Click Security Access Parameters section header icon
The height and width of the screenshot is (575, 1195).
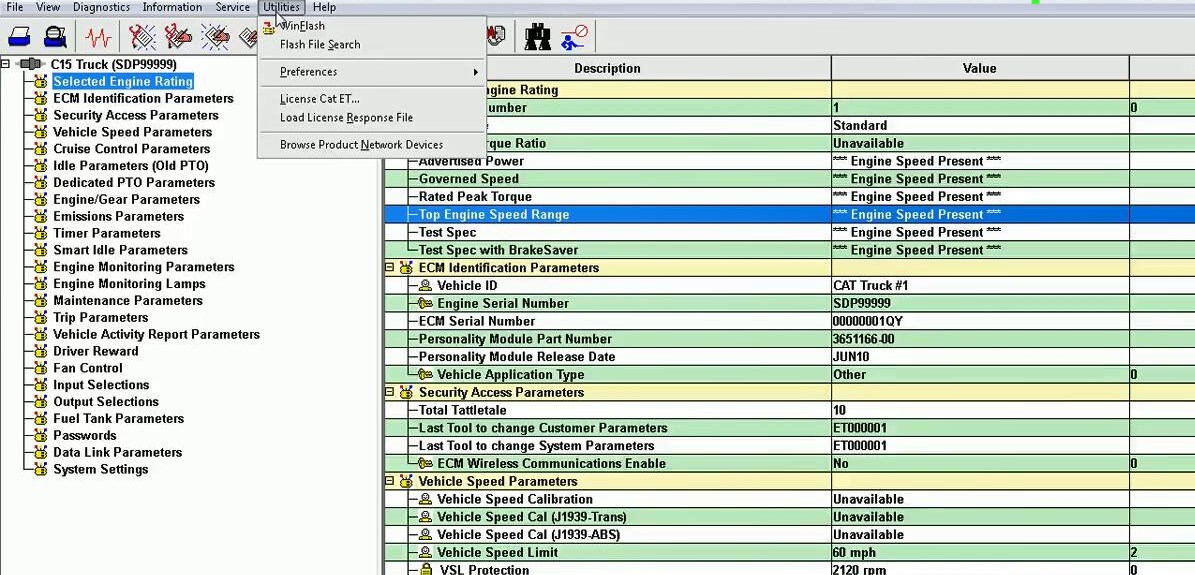point(406,393)
